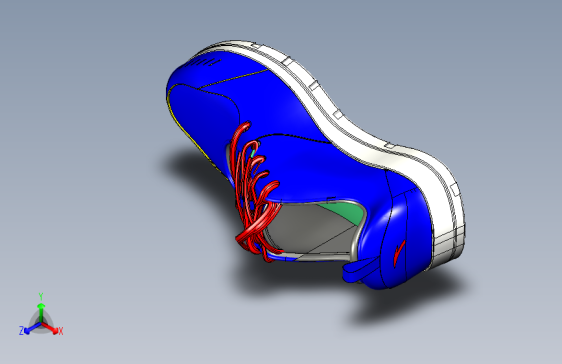Select the gray insole inside the shoe opening

coord(308,229)
